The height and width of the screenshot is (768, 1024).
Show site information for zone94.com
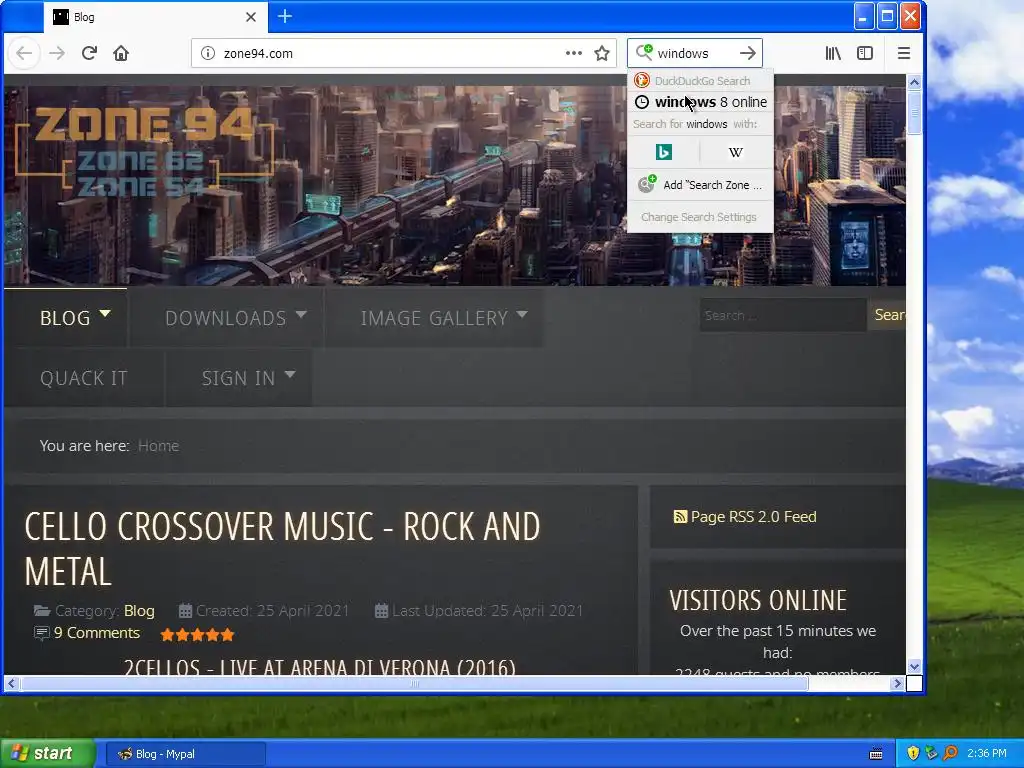pos(208,54)
